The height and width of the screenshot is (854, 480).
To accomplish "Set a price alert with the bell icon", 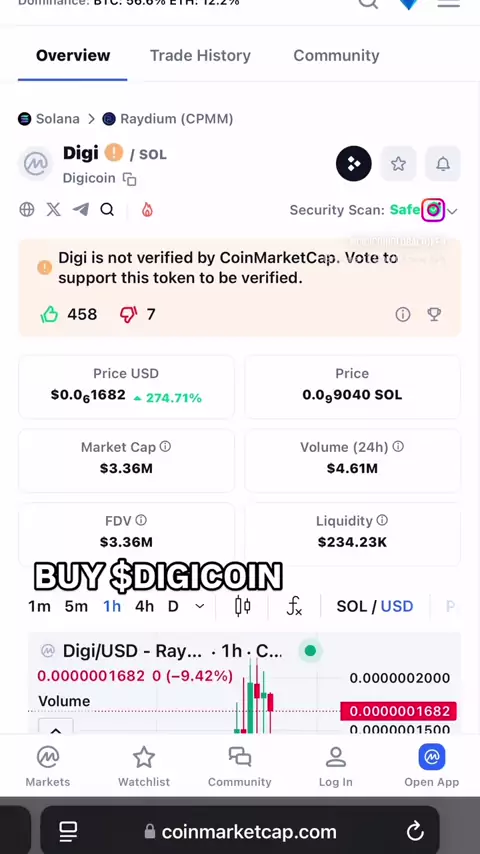I will tap(443, 163).
